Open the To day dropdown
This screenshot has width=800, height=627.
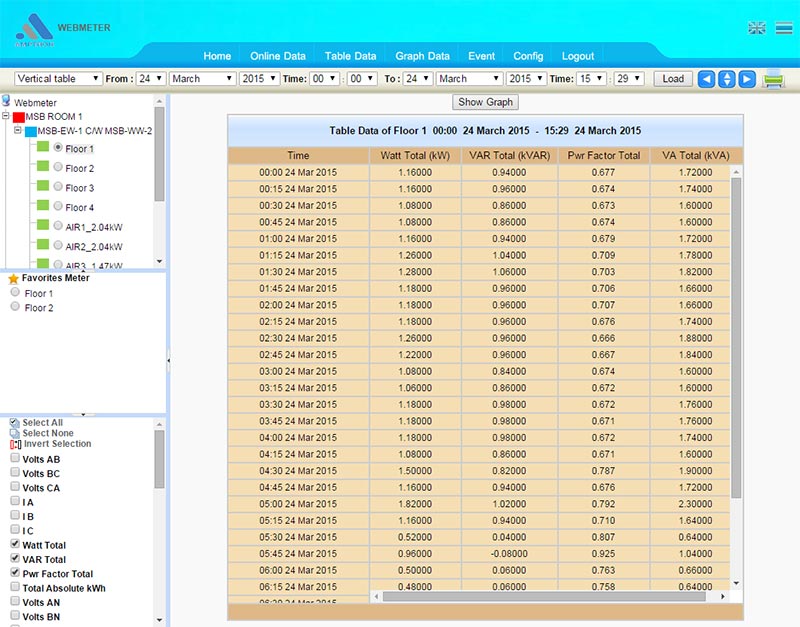pos(418,79)
